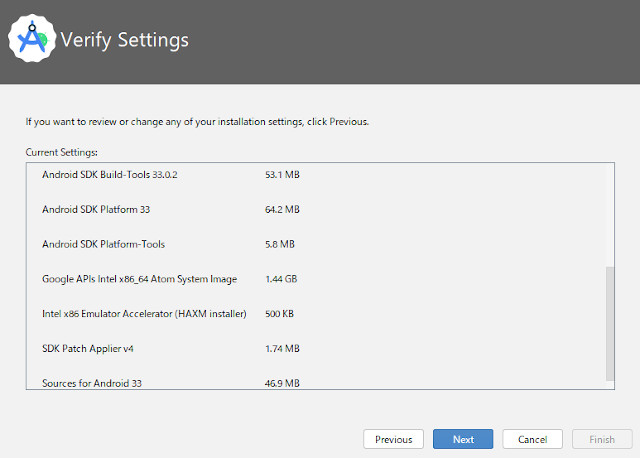Select Intel x86 Emulator Accelerator (HAXM installer)
Screen dimensions: 640x458
tap(144, 314)
